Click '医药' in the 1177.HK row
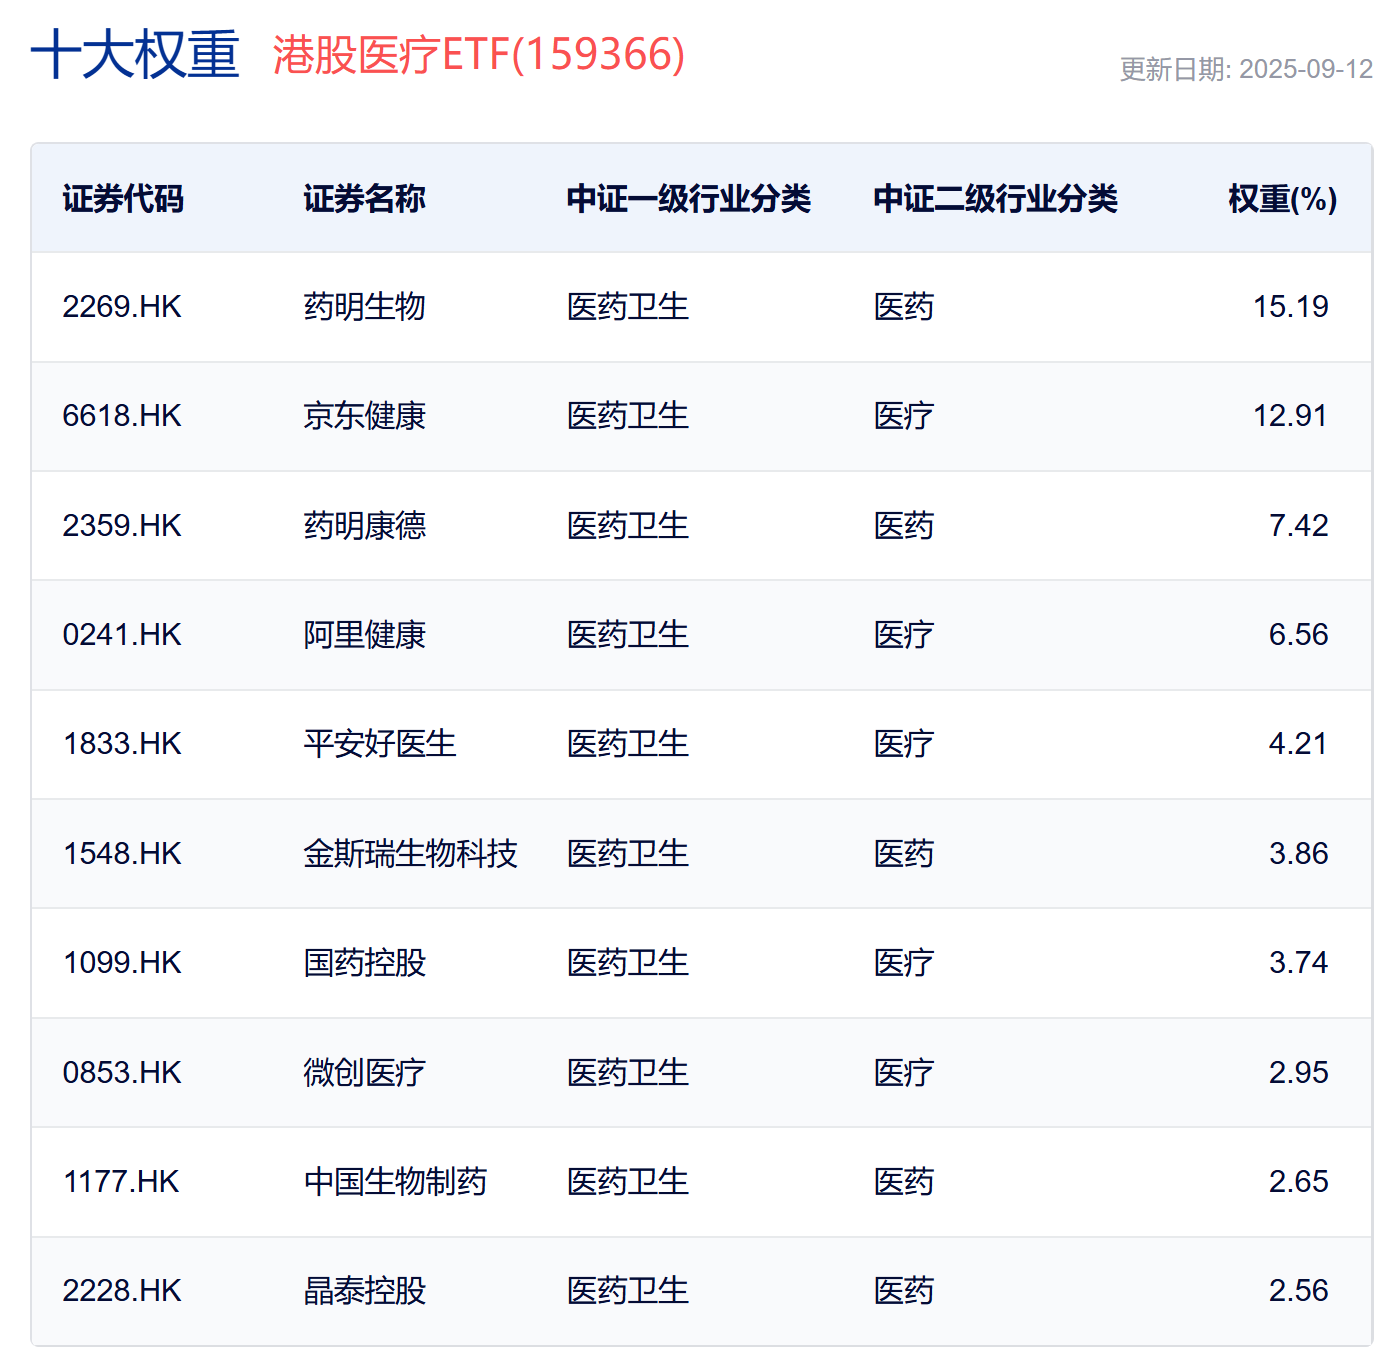The width and height of the screenshot is (1386, 1349). pos(904,1182)
